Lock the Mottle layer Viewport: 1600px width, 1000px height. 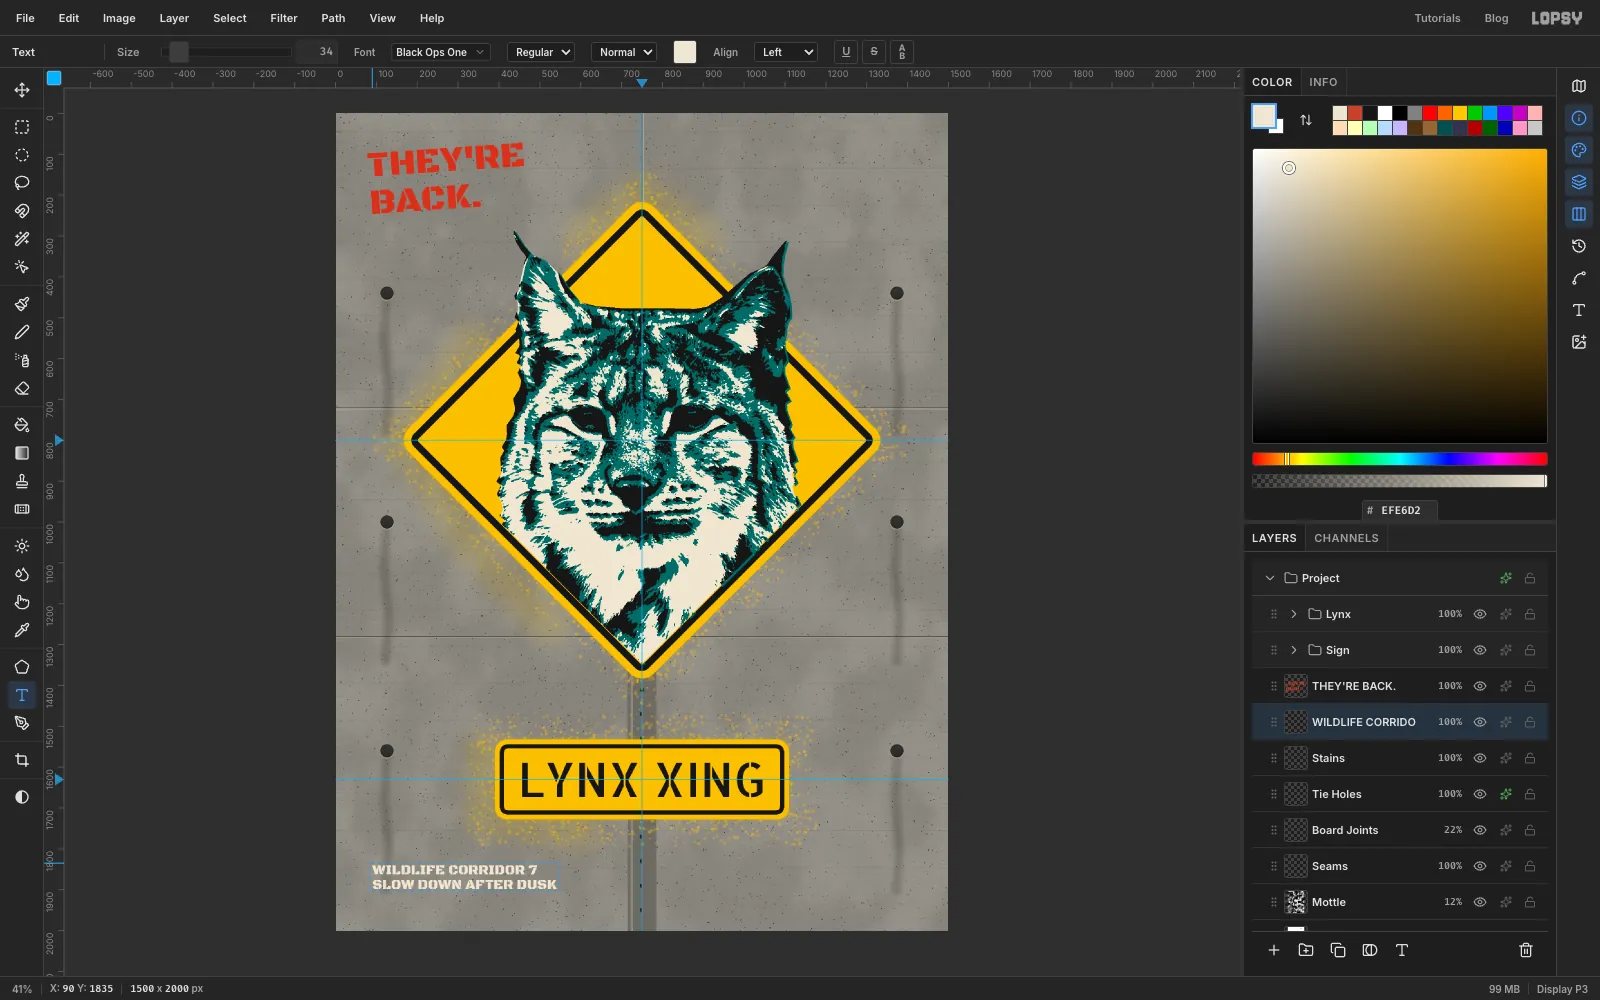pyautogui.click(x=1530, y=902)
